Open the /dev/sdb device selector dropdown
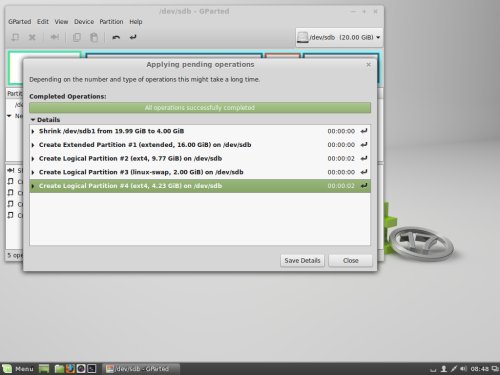 pyautogui.click(x=339, y=37)
